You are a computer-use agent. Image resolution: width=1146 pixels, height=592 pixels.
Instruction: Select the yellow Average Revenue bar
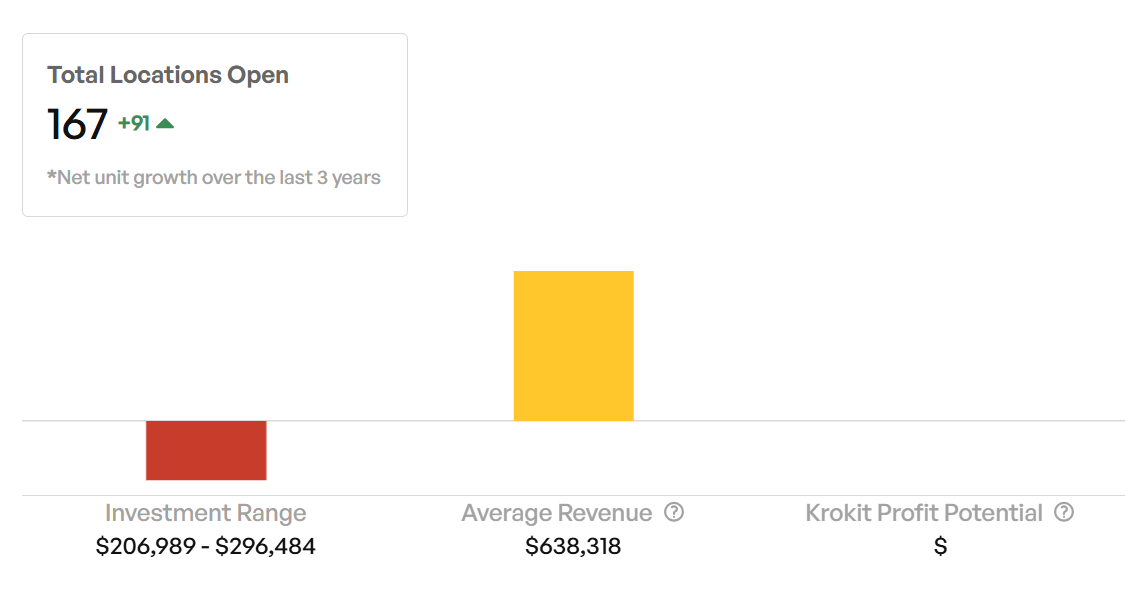tap(574, 346)
